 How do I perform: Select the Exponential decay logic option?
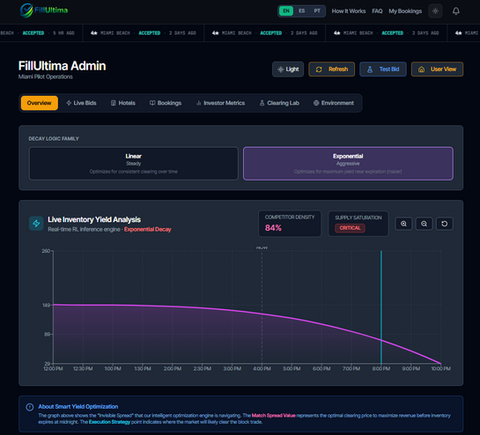[x=348, y=163]
